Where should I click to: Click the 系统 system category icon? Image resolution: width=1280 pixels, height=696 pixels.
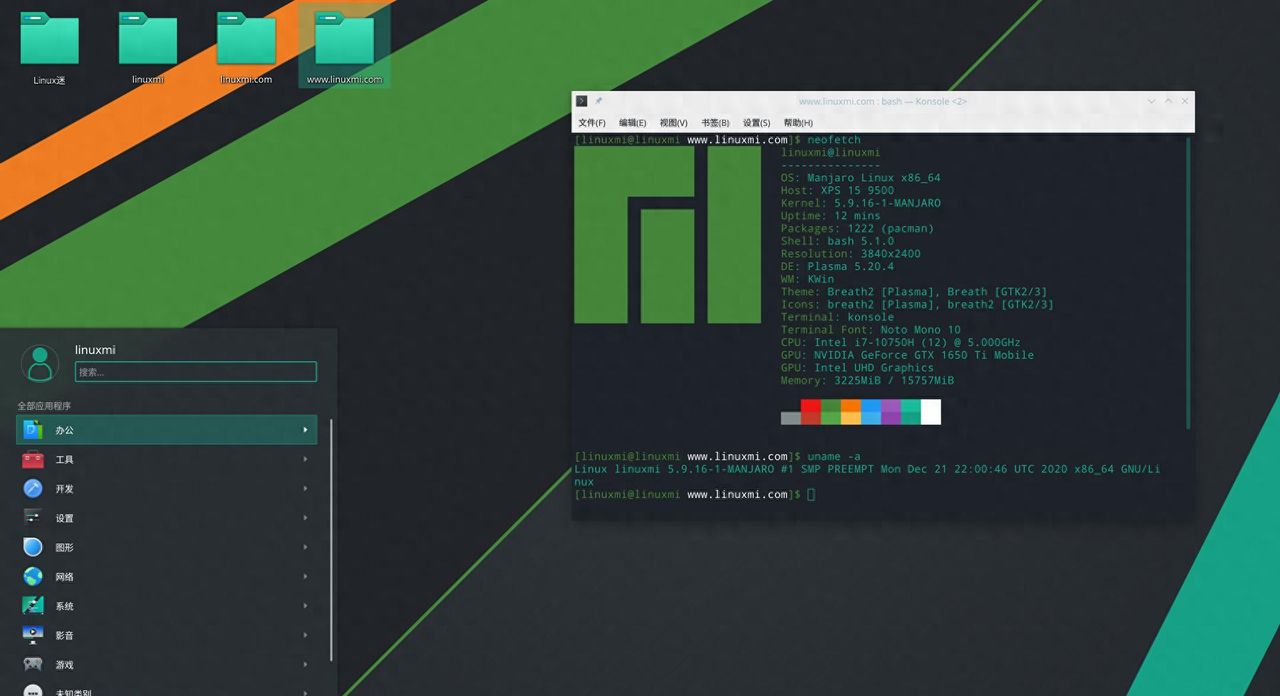pyautogui.click(x=32, y=605)
